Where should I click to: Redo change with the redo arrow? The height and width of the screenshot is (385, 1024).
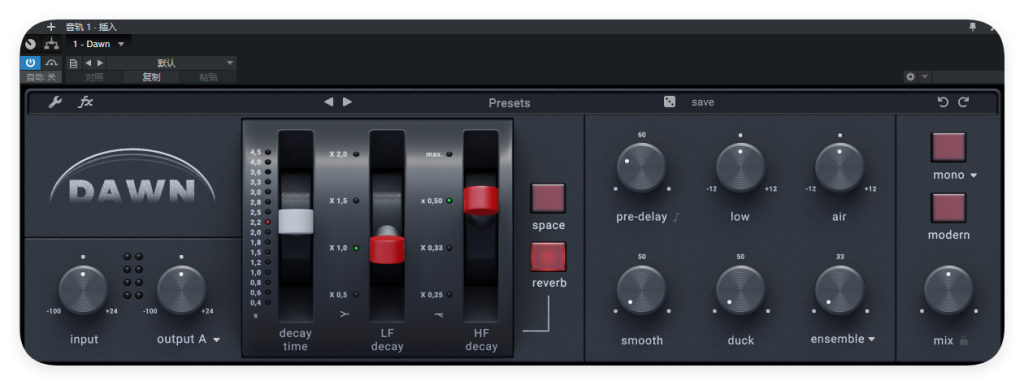963,102
